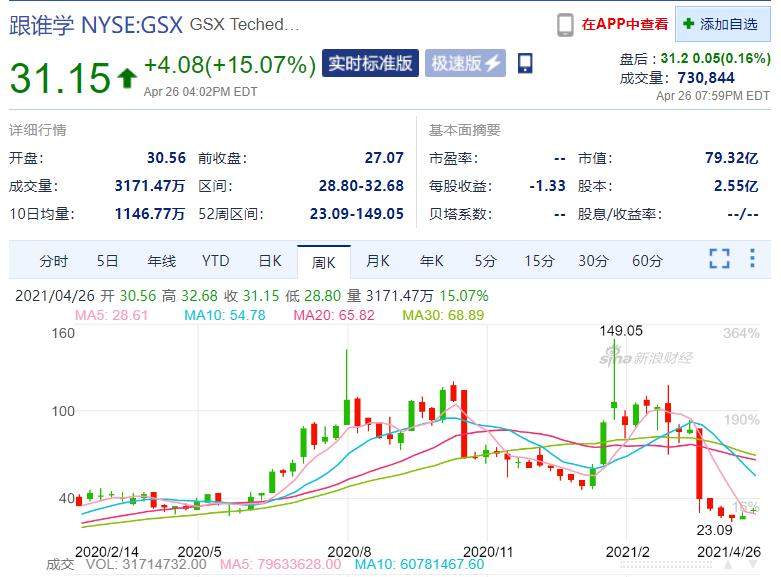Click the chart range scrollbar at bottom right

[x=666, y=565]
